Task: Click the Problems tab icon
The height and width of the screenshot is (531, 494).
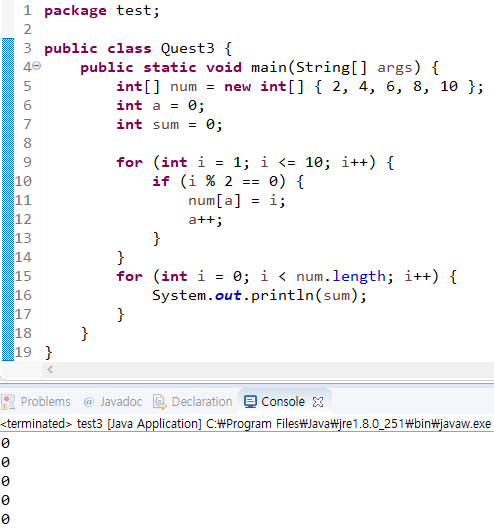Action: pos(8,402)
